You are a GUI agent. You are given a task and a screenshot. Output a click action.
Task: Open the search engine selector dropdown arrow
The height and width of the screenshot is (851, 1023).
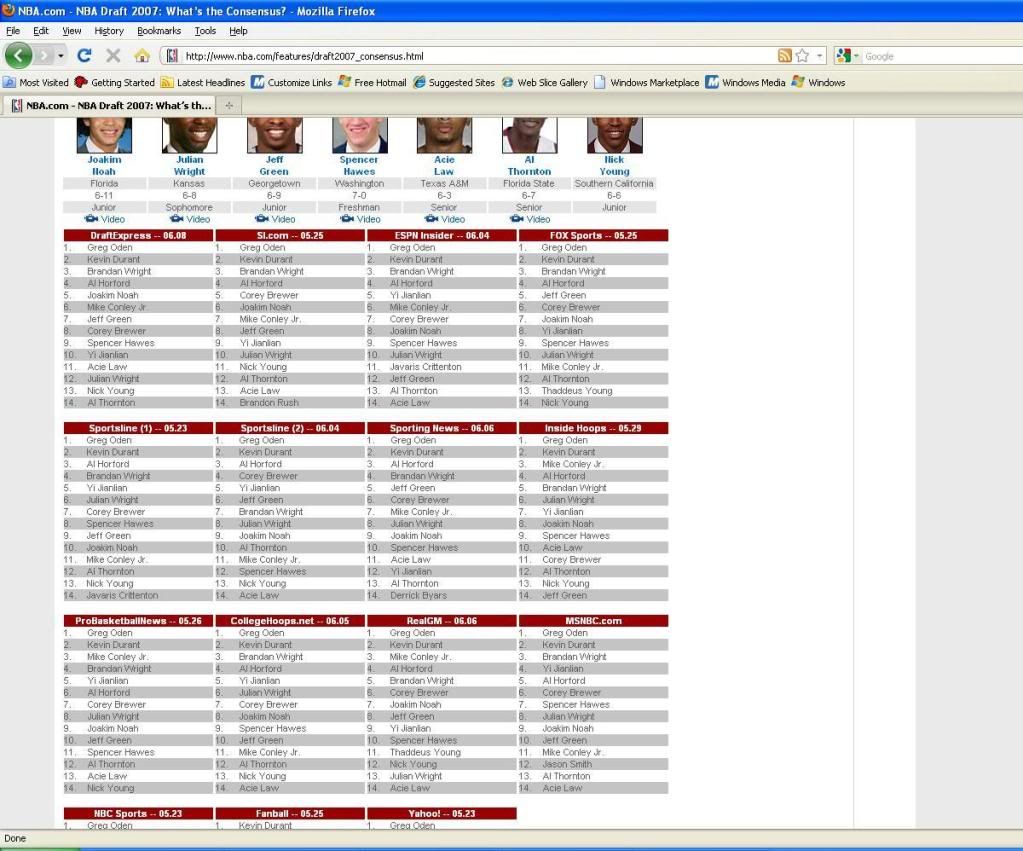pyautogui.click(x=856, y=56)
